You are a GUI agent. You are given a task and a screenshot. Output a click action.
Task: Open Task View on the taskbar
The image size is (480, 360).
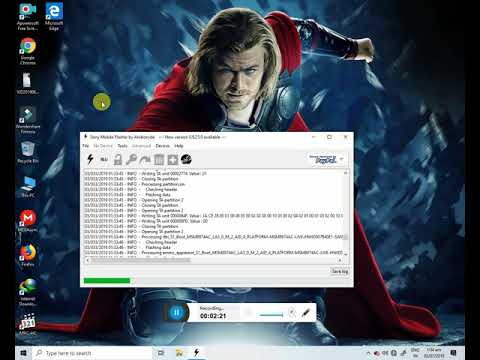[161, 353]
